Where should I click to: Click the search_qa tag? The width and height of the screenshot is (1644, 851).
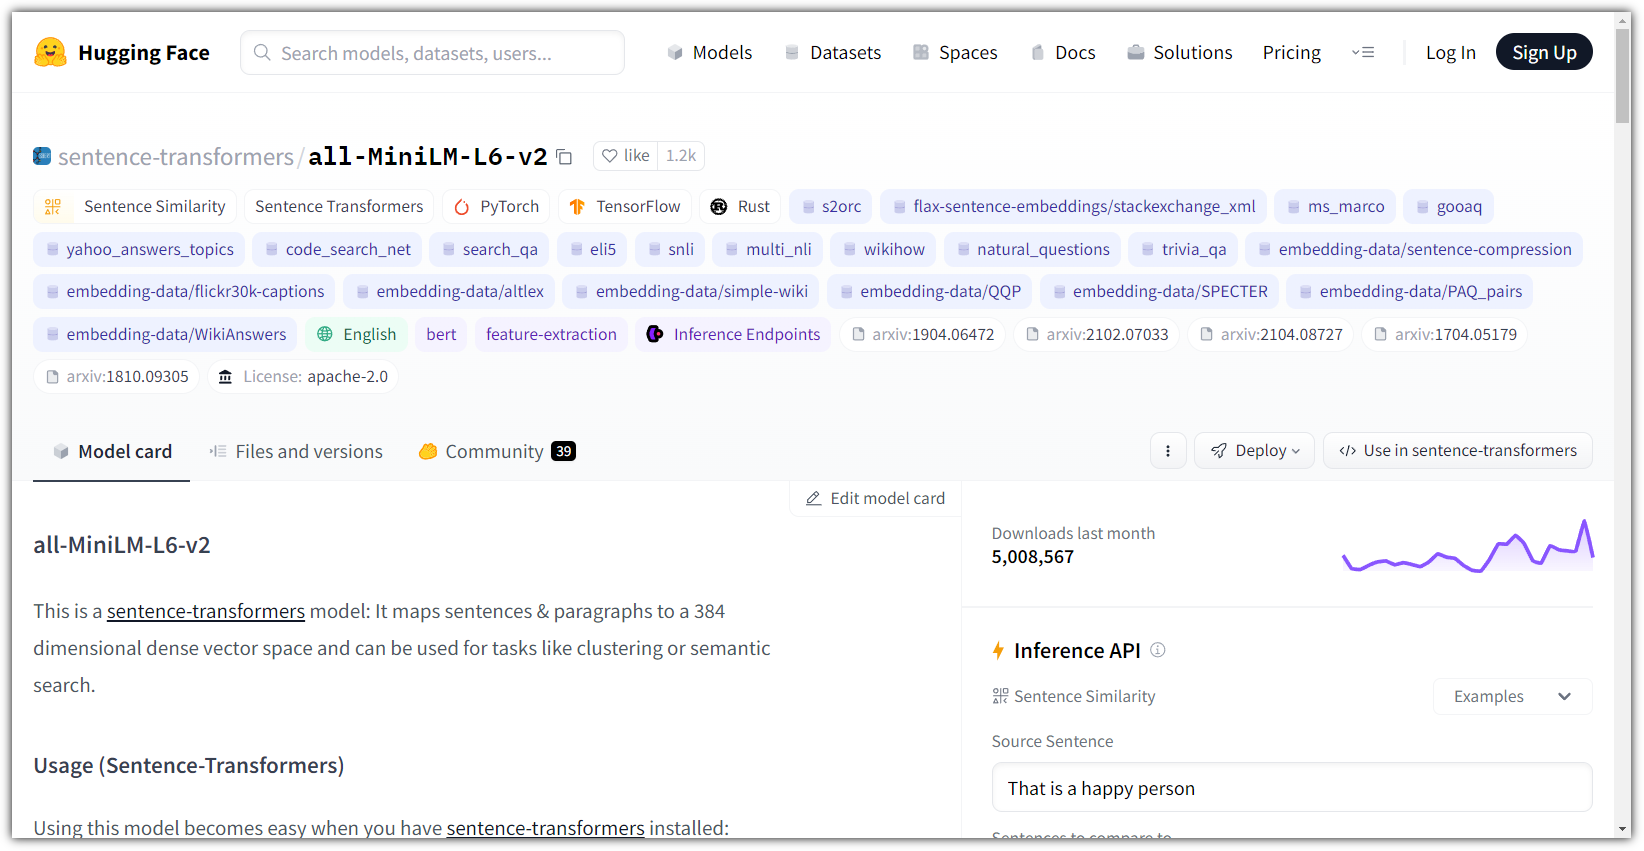pos(489,249)
